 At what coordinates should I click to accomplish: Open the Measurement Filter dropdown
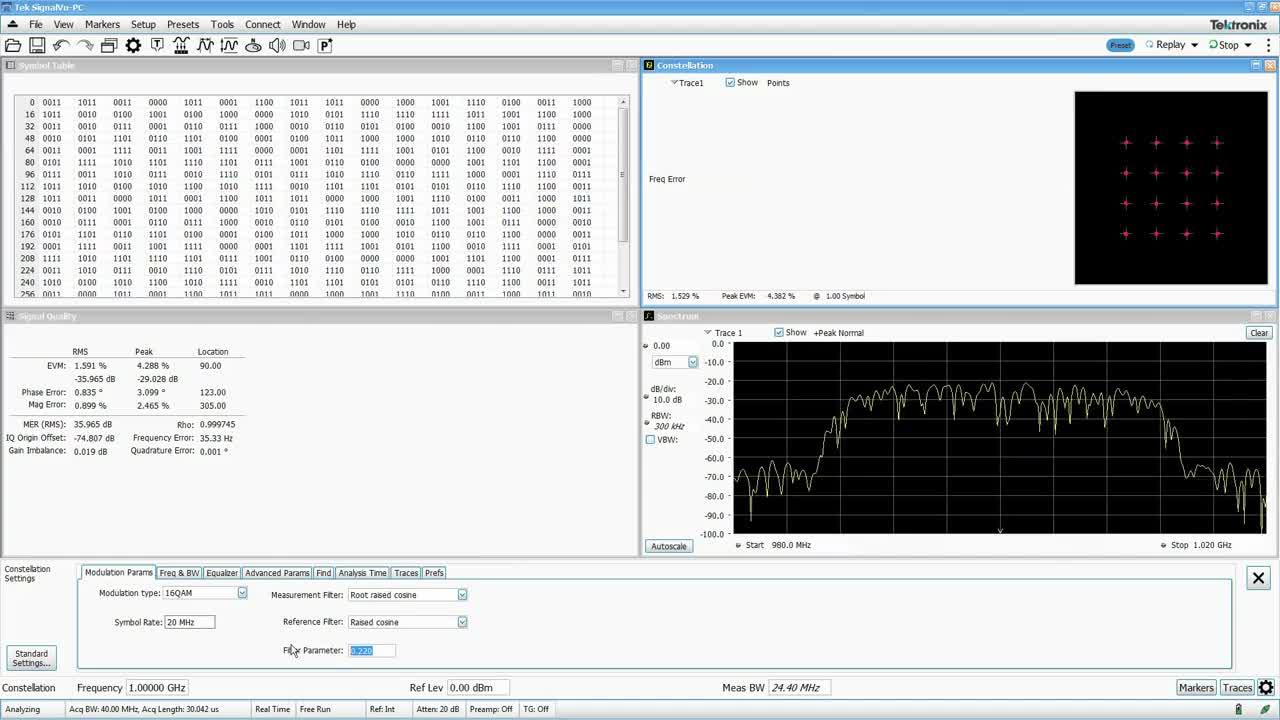pyautogui.click(x=461, y=594)
